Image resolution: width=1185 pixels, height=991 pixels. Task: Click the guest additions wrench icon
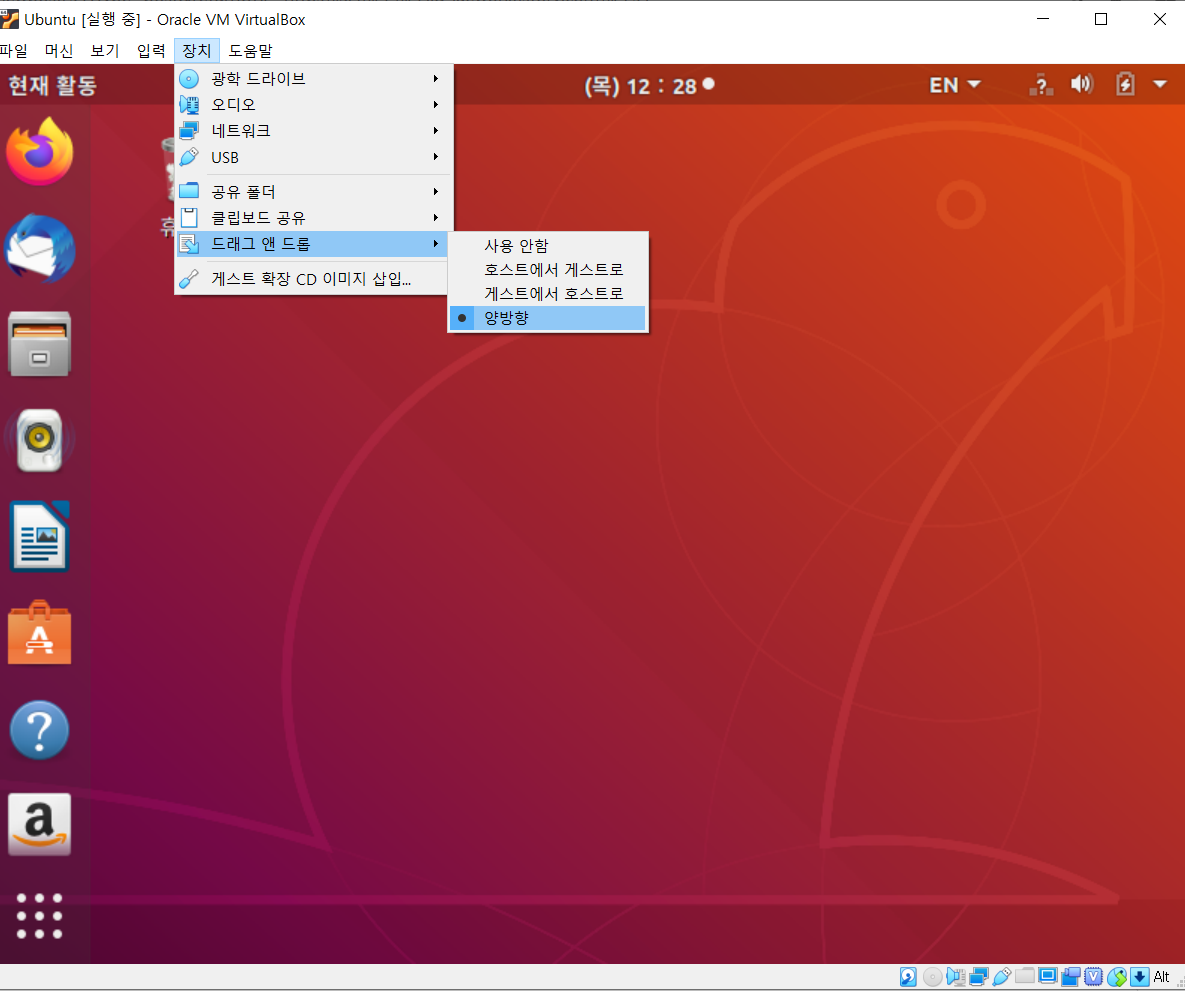pos(189,279)
